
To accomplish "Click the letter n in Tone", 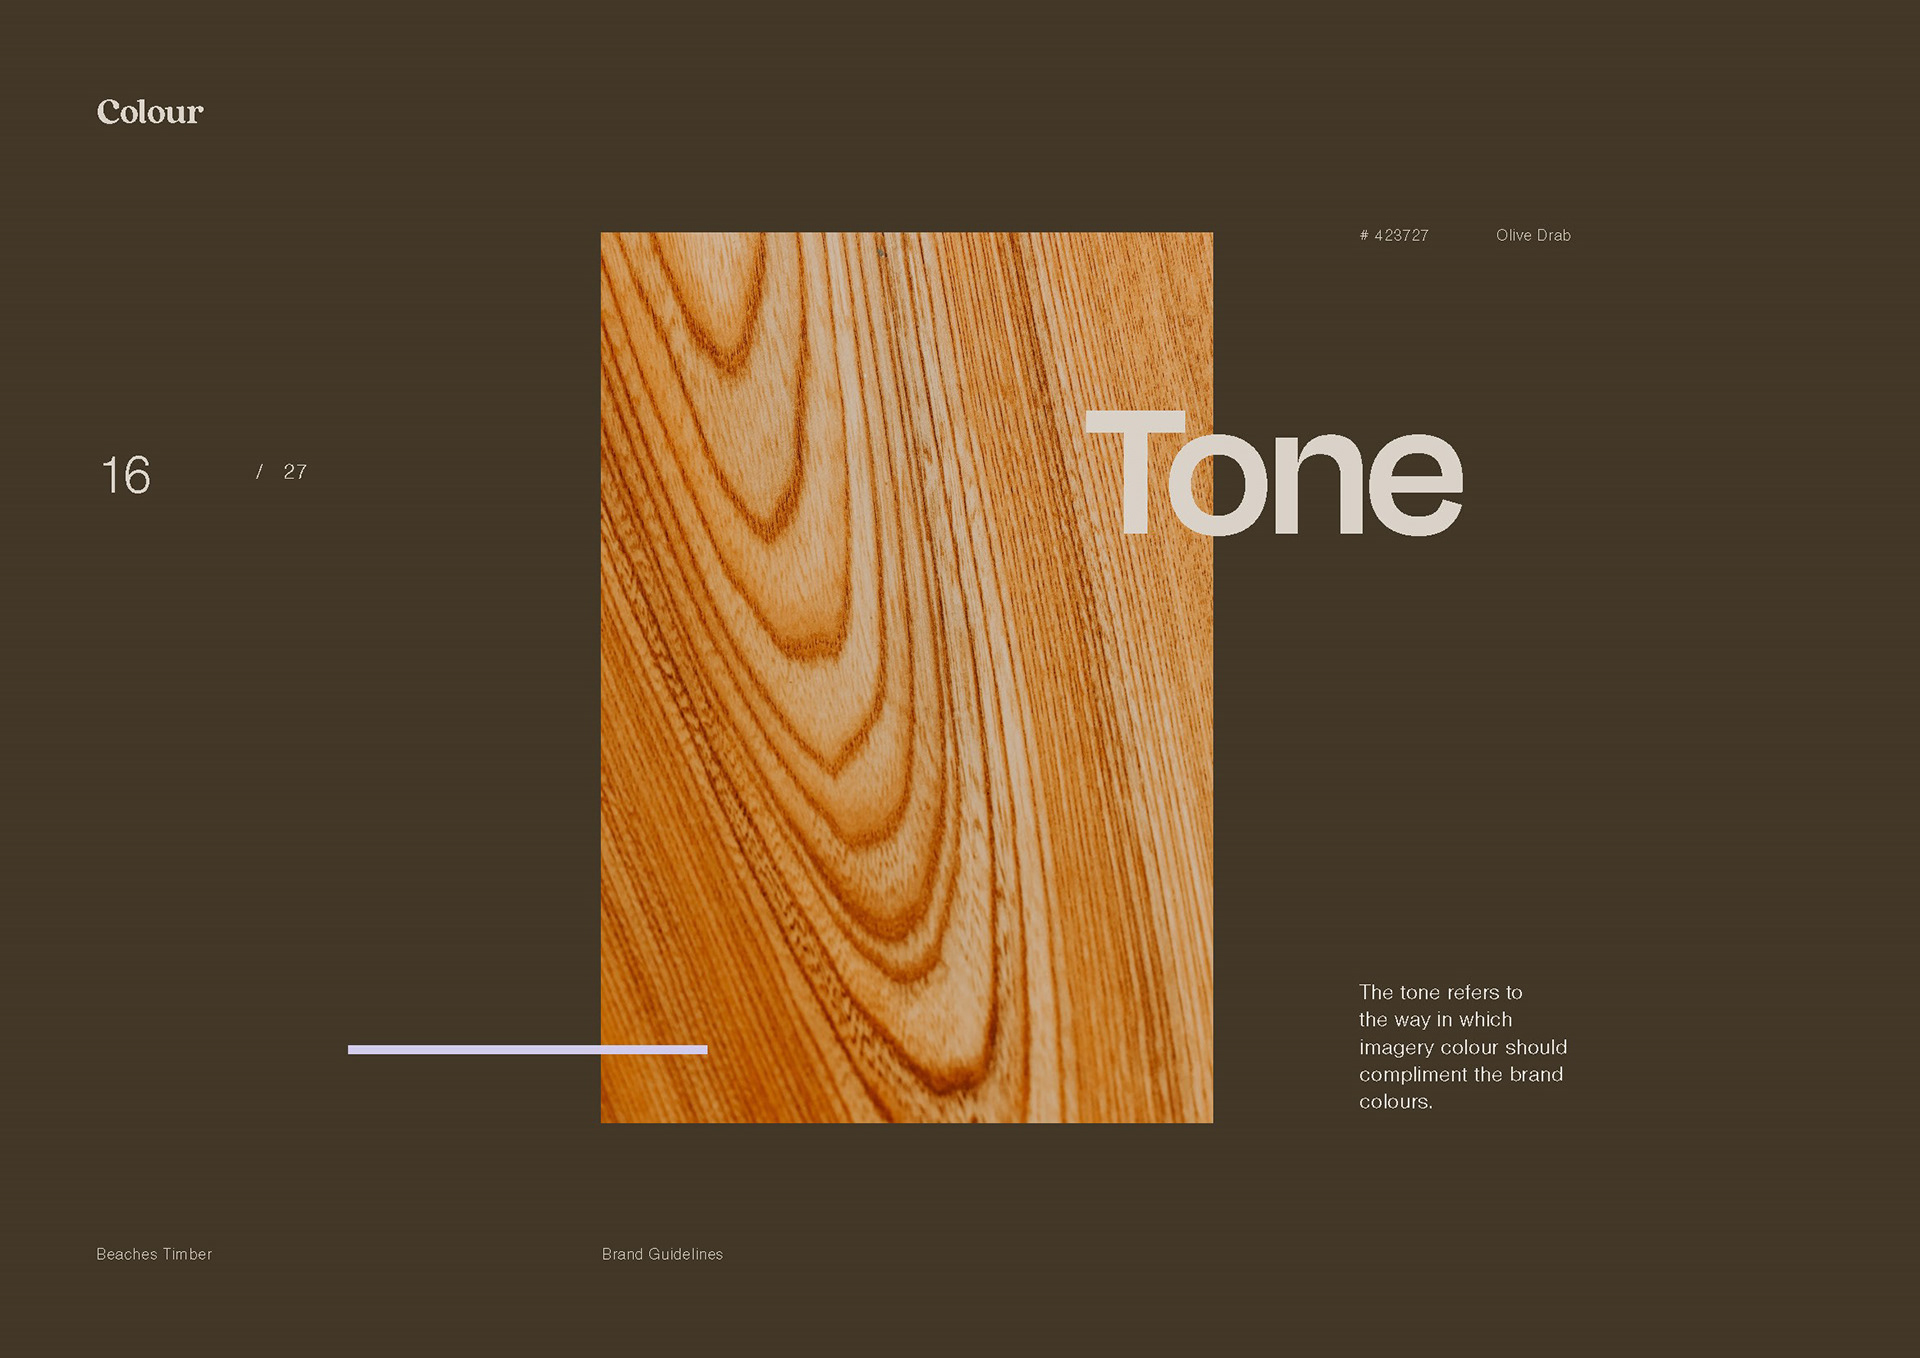I will pos(1318,486).
